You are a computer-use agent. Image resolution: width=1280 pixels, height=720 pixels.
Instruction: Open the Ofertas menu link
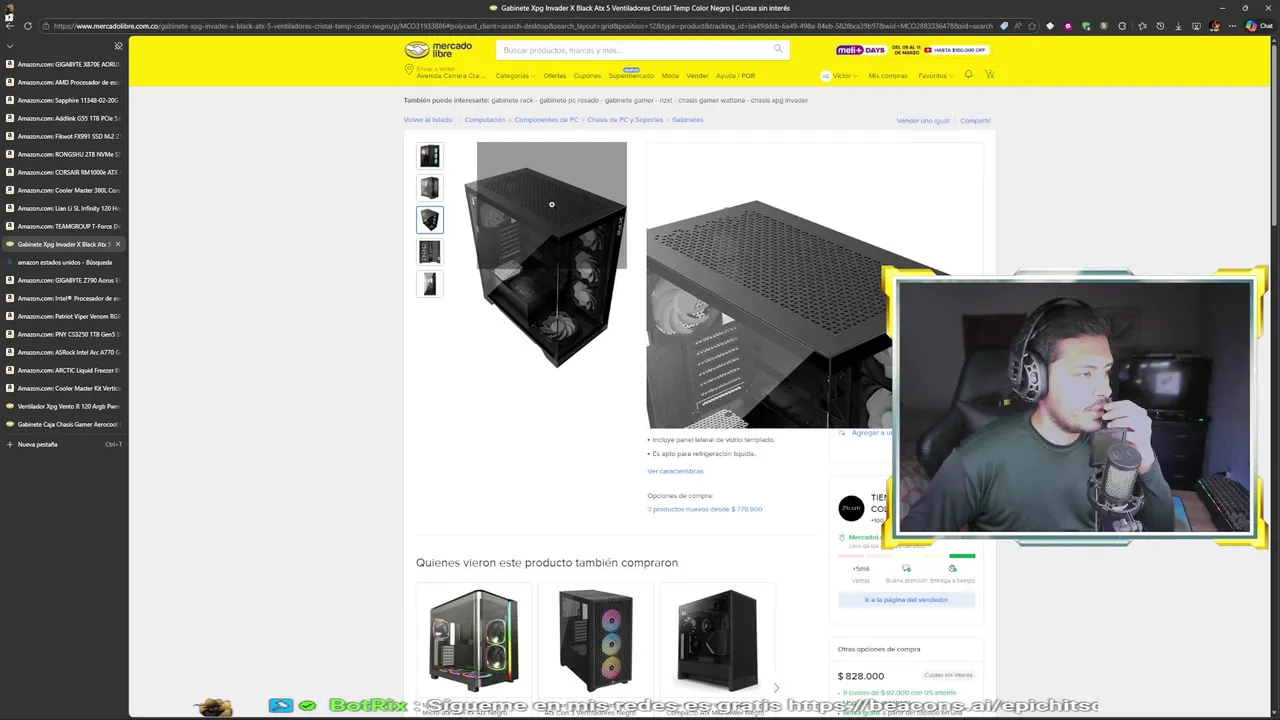tap(554, 76)
